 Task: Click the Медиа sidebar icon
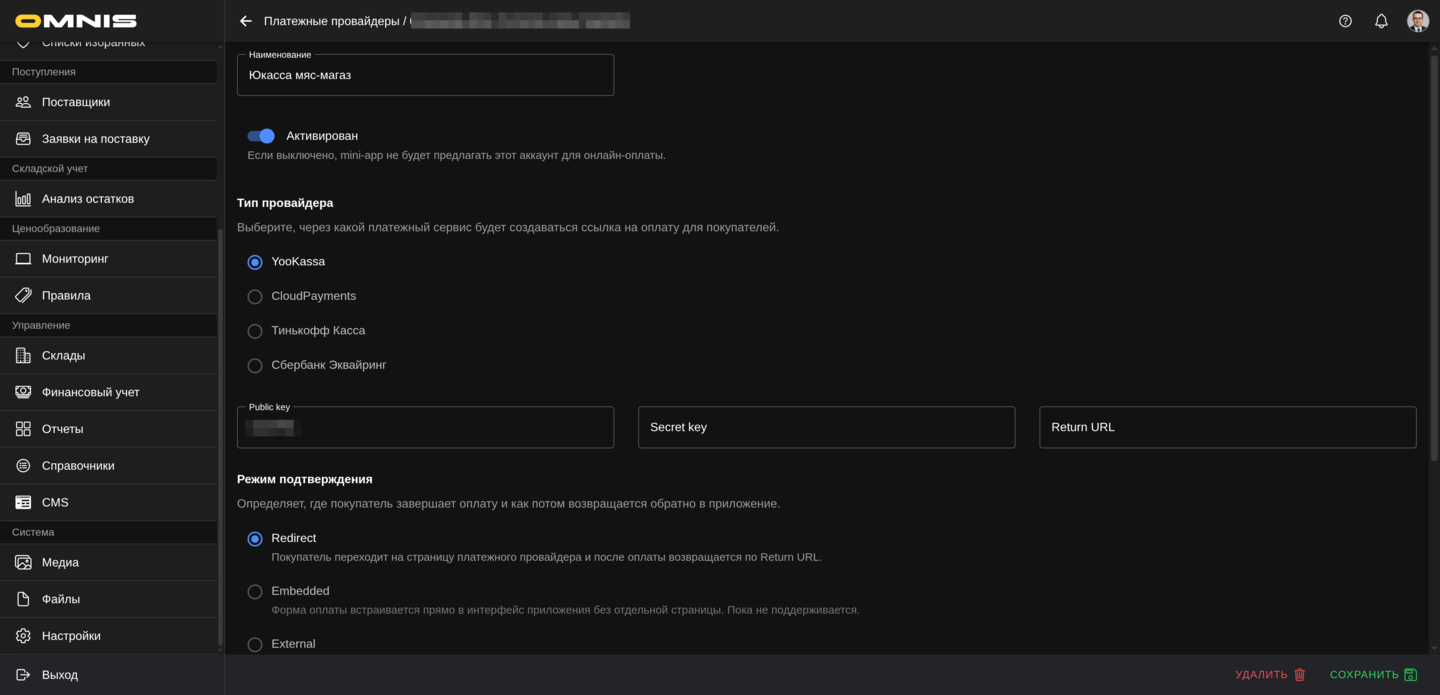click(x=23, y=563)
